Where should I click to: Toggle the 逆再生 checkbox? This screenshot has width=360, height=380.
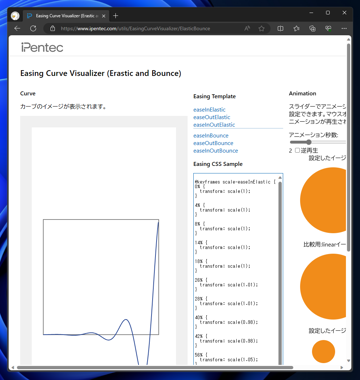click(x=297, y=151)
